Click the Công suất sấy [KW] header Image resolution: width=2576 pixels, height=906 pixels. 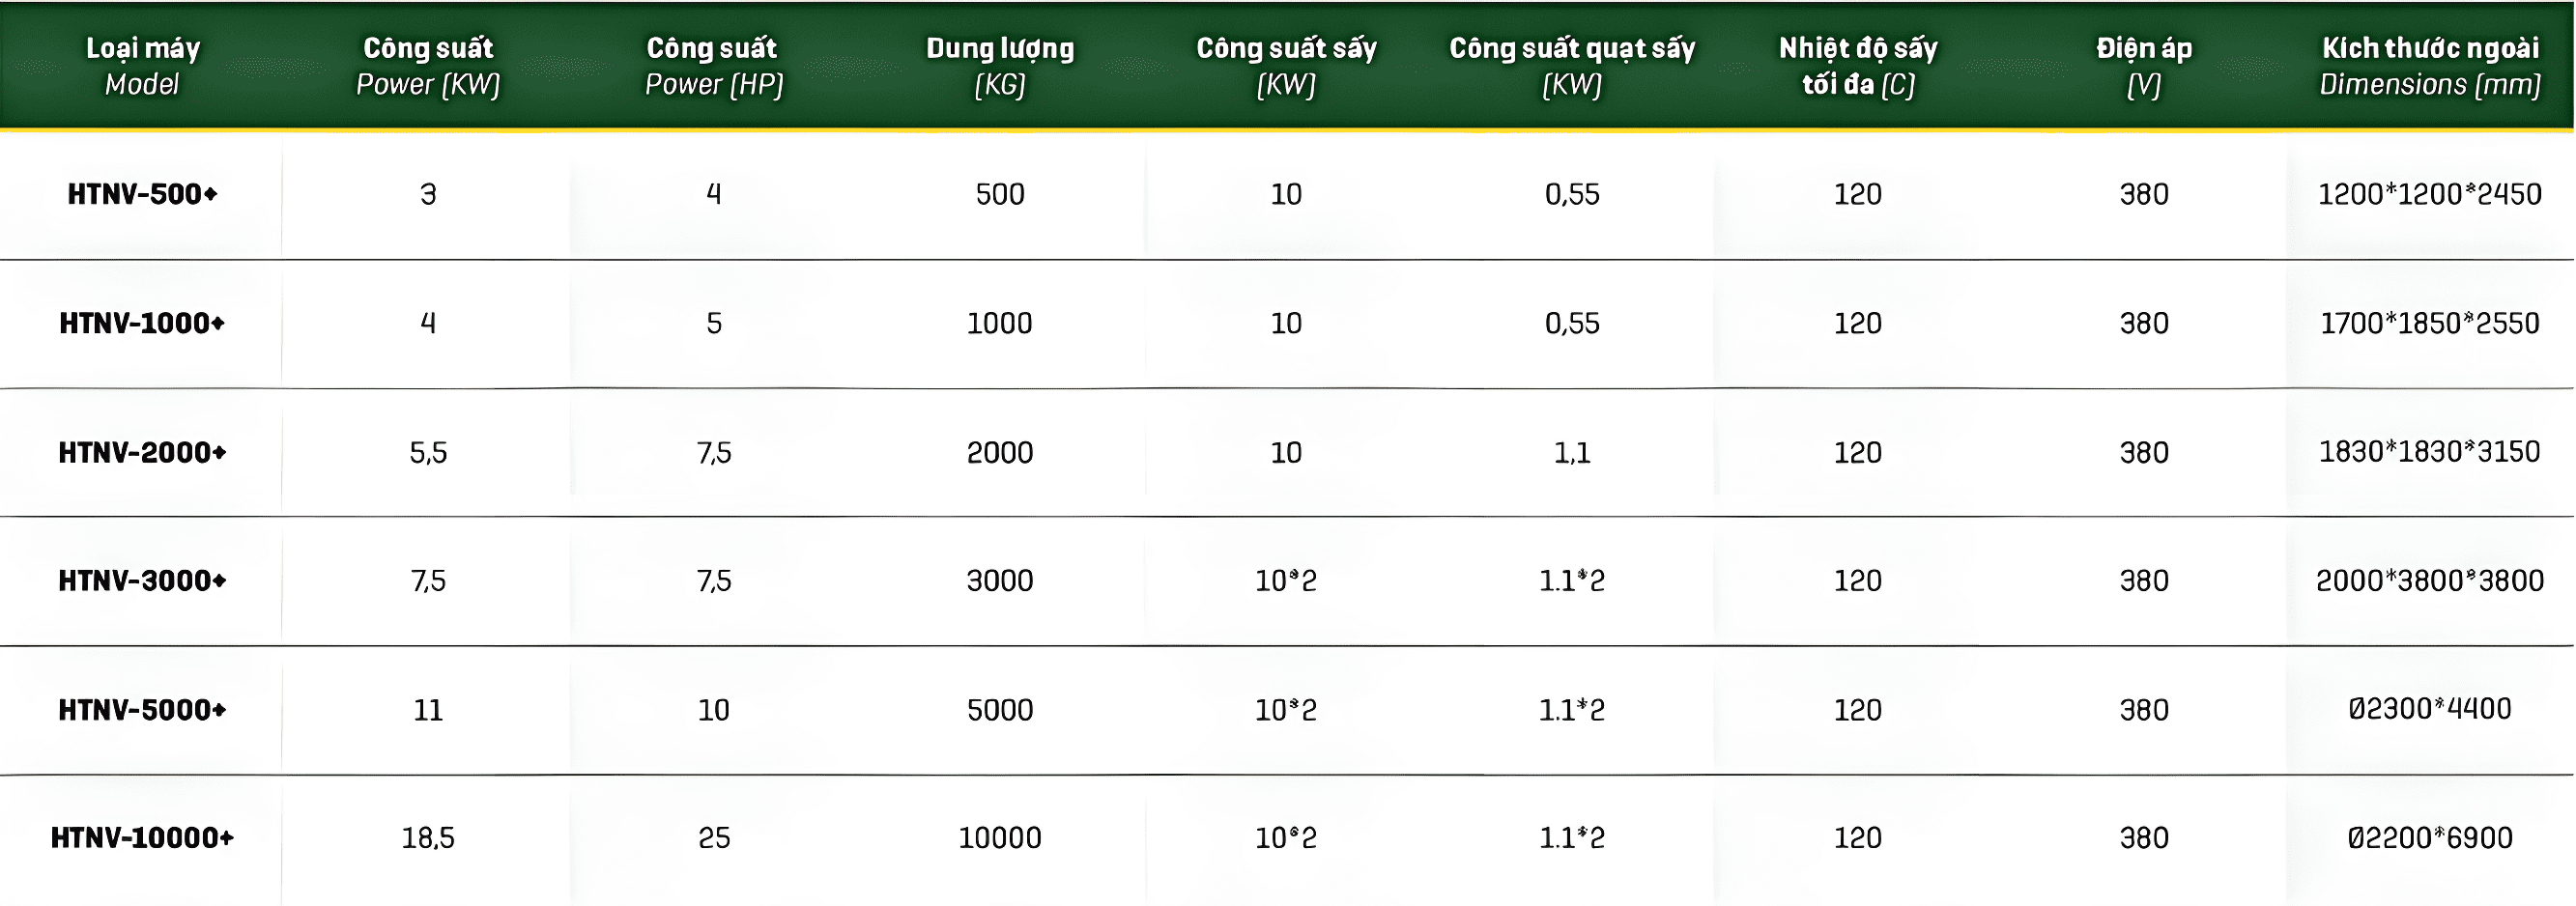(x=1286, y=65)
